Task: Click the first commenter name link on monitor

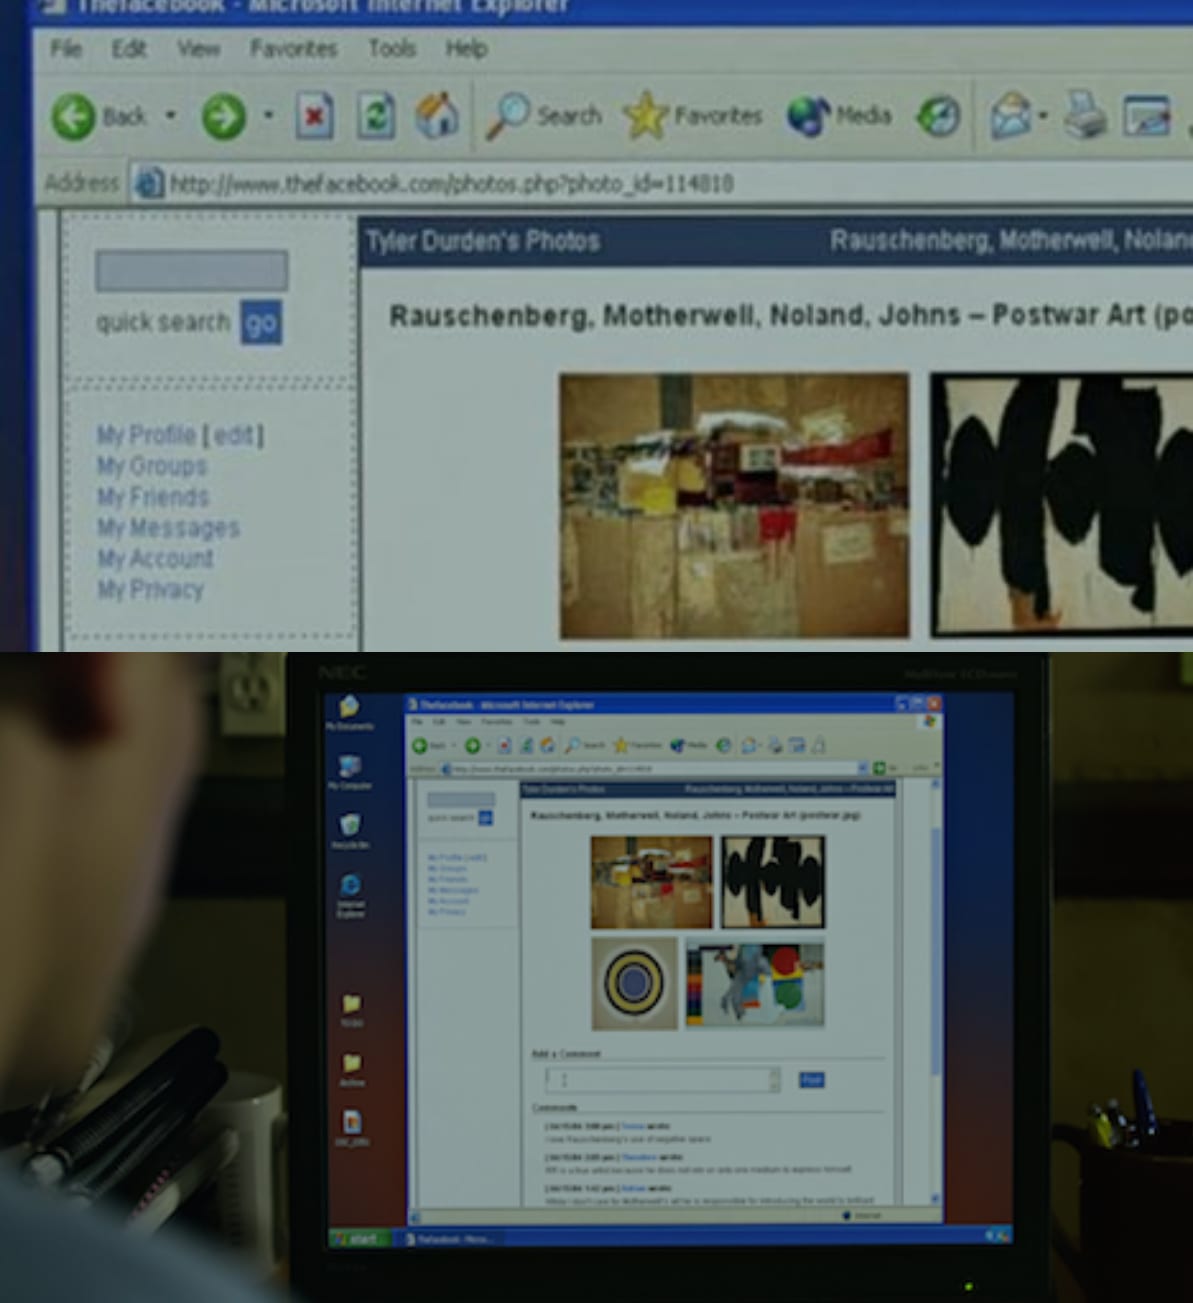Action: (x=633, y=1126)
